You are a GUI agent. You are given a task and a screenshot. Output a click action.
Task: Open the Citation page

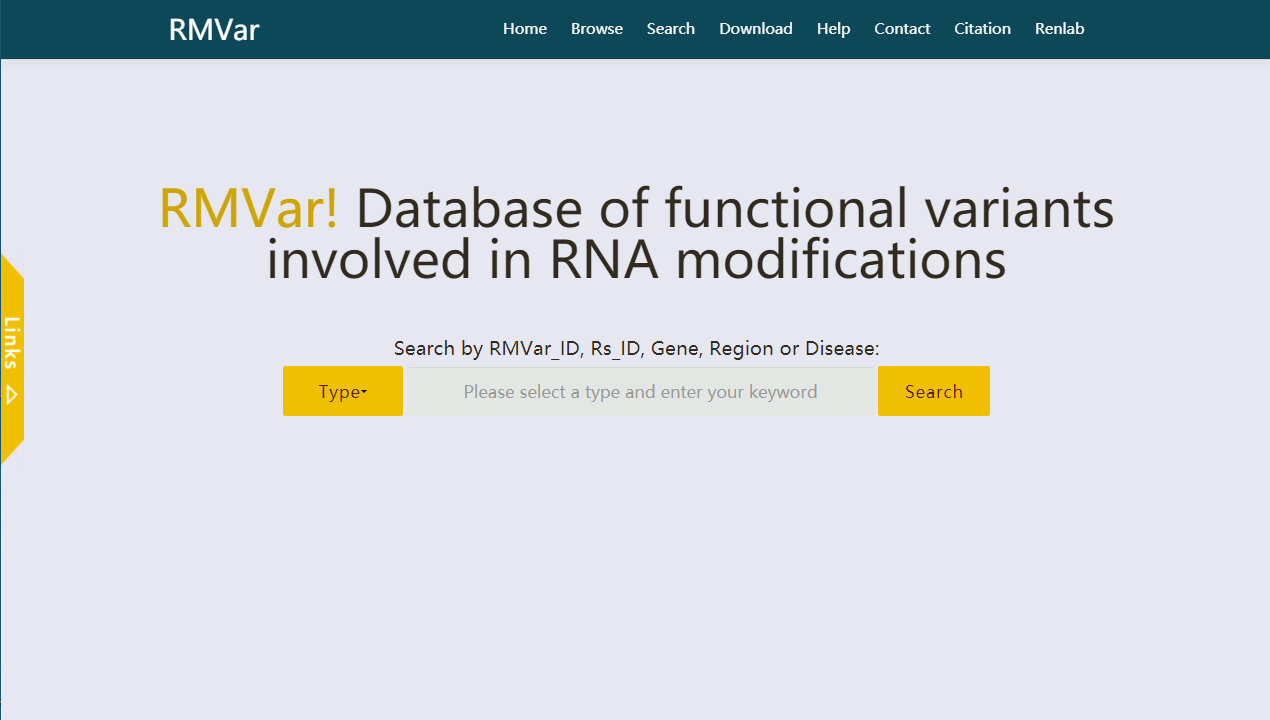pos(982,29)
